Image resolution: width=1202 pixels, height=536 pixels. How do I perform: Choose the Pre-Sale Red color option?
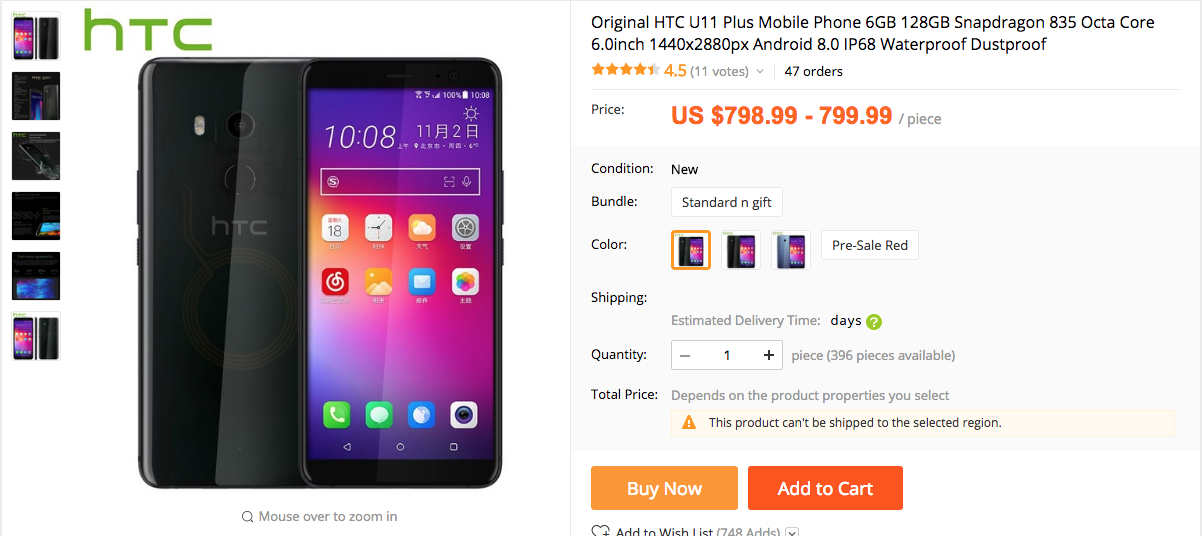click(870, 245)
